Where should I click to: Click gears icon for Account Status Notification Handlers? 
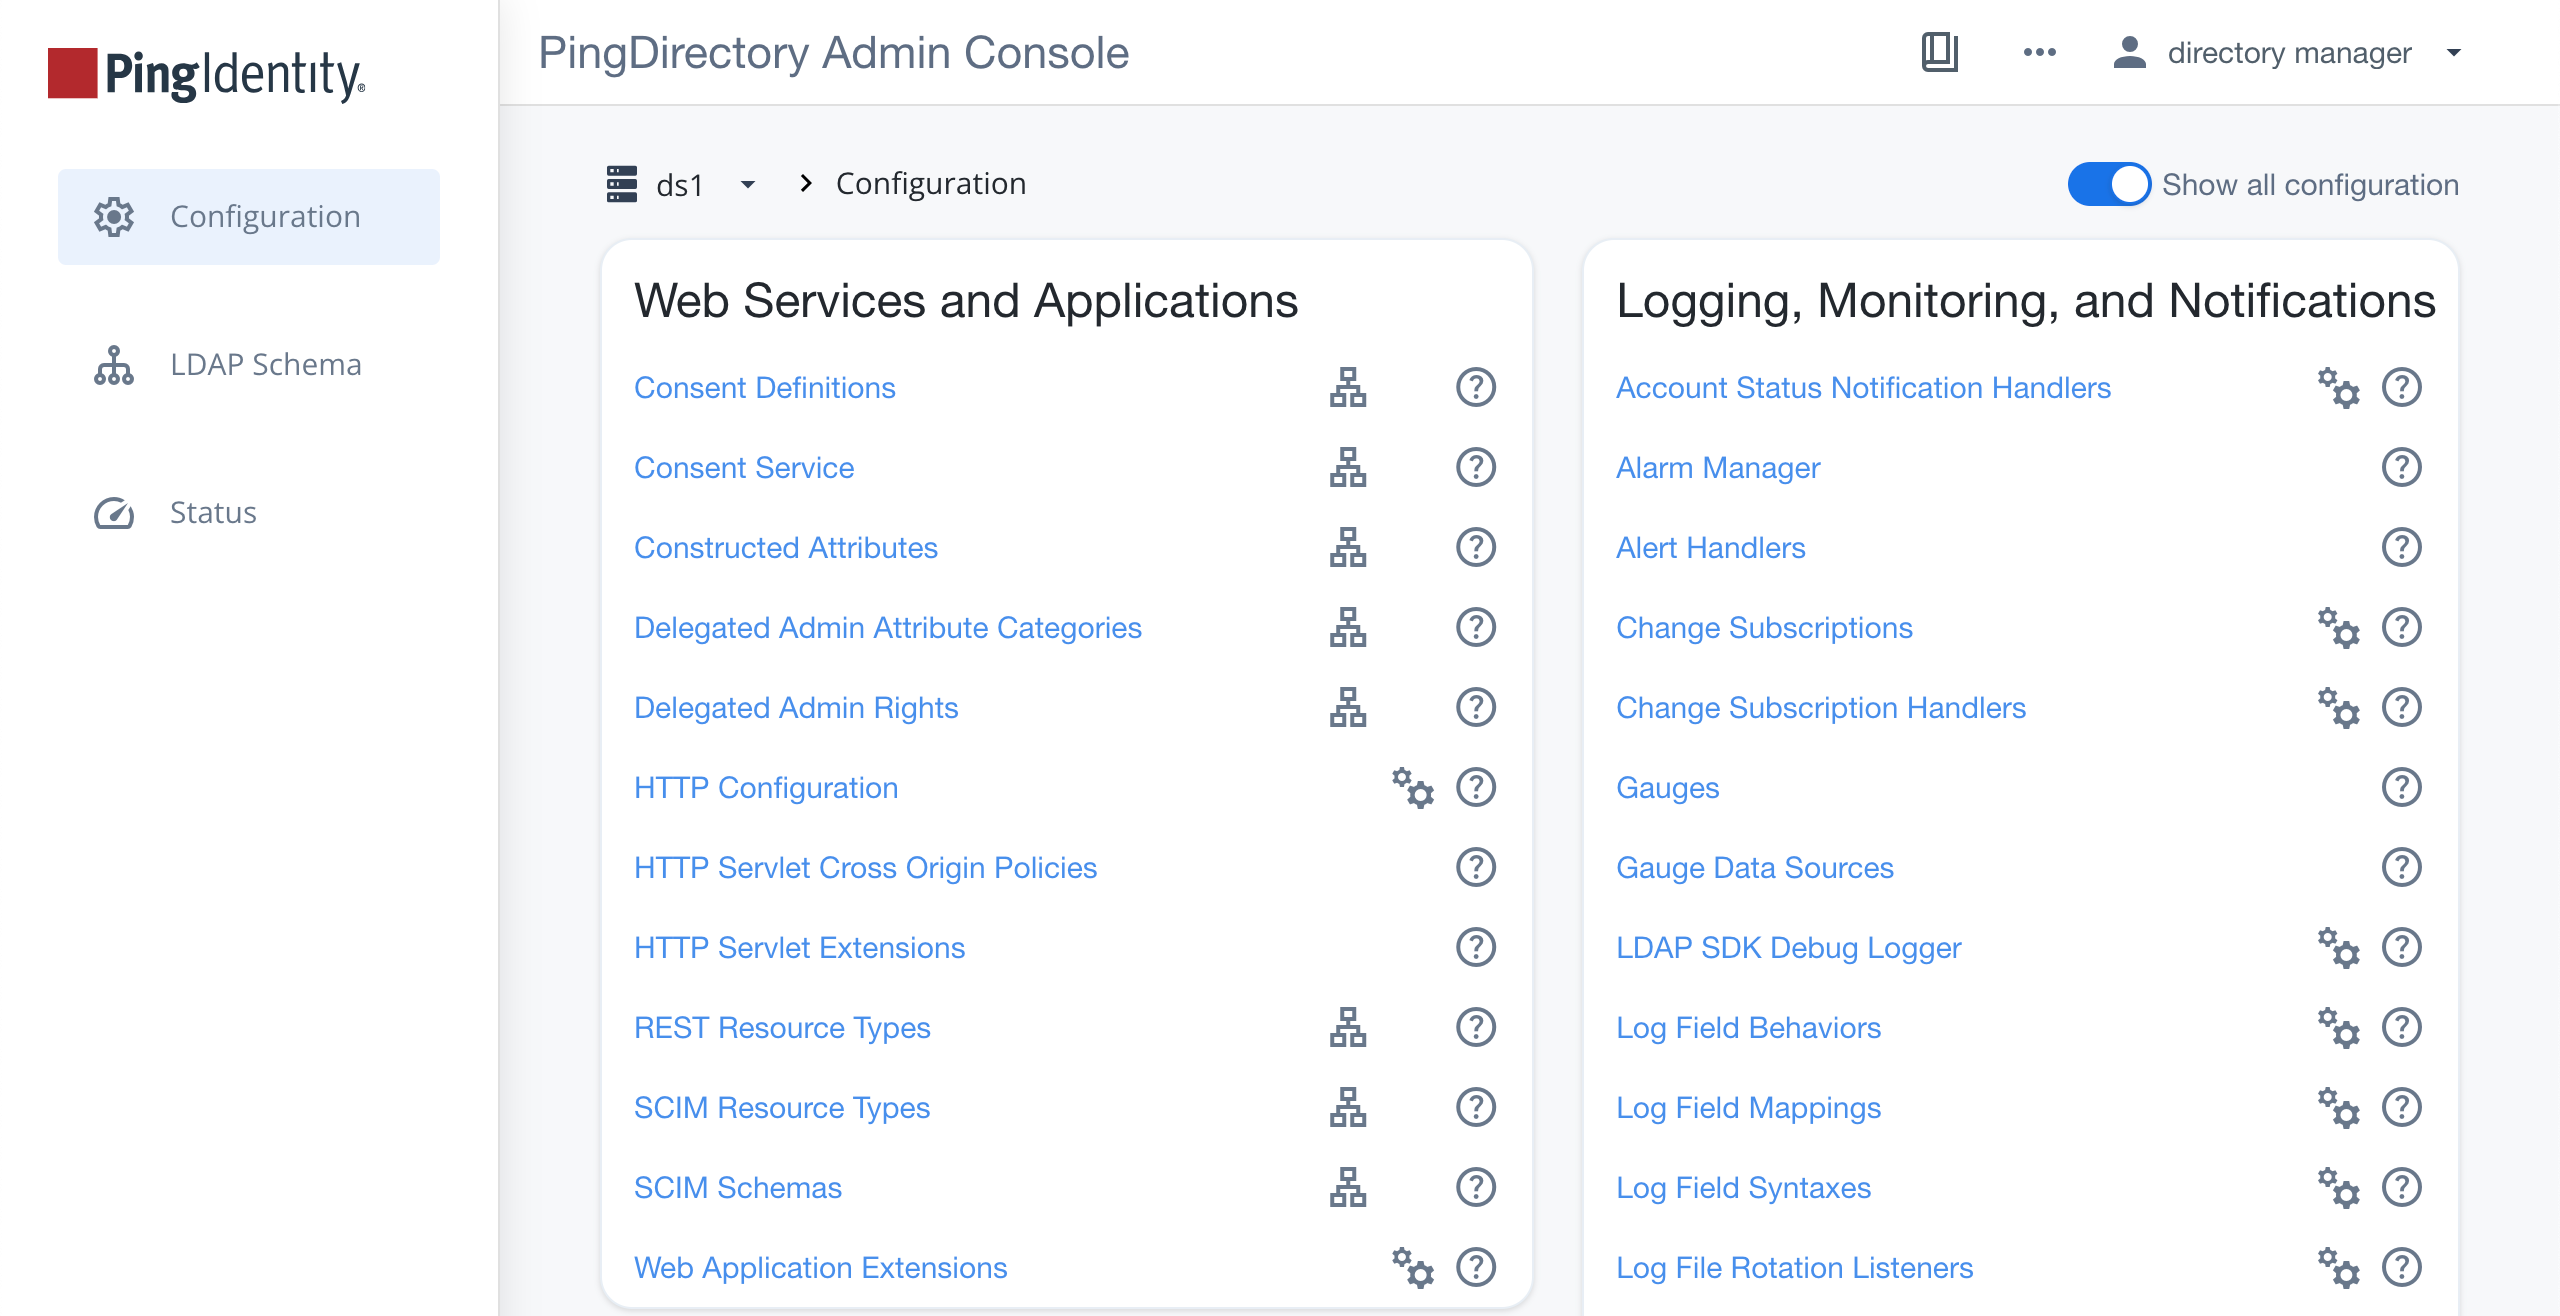tap(2339, 388)
